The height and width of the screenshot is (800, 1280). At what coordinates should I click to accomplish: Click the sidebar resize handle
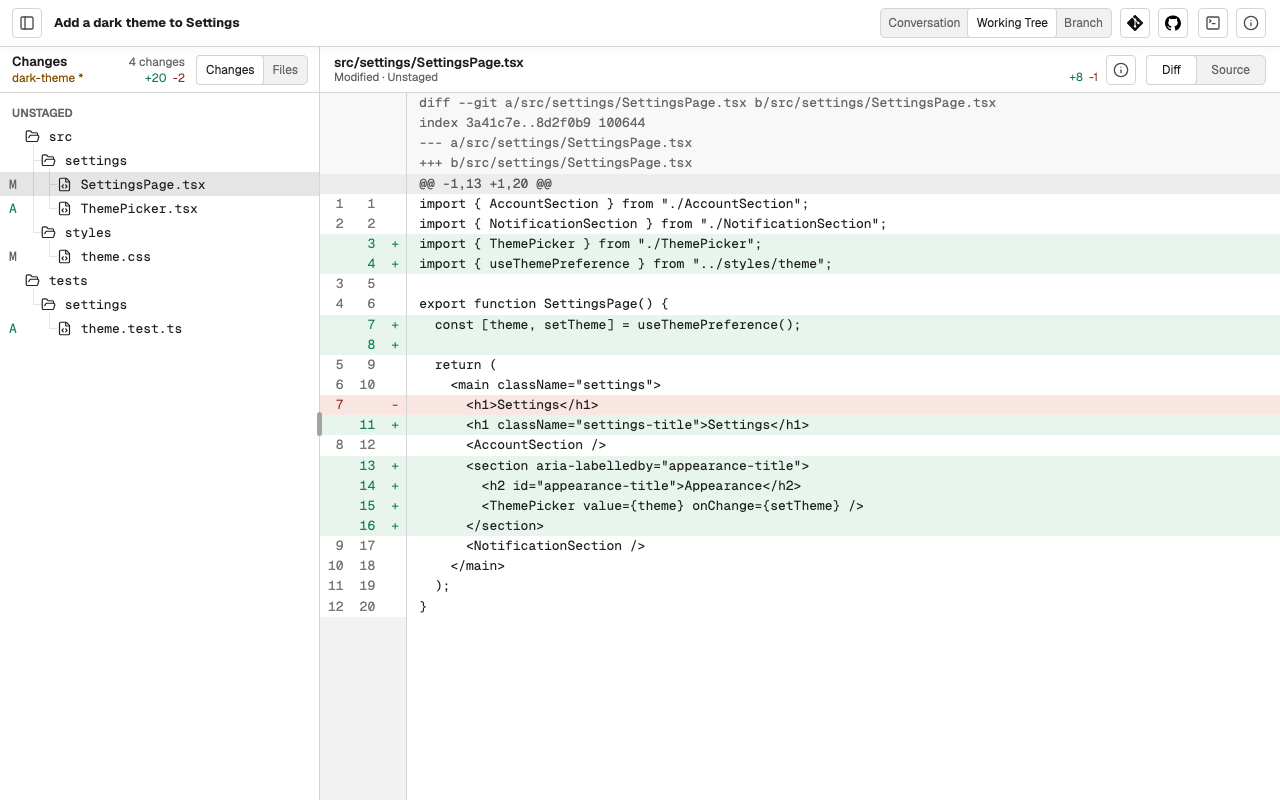pos(319,424)
